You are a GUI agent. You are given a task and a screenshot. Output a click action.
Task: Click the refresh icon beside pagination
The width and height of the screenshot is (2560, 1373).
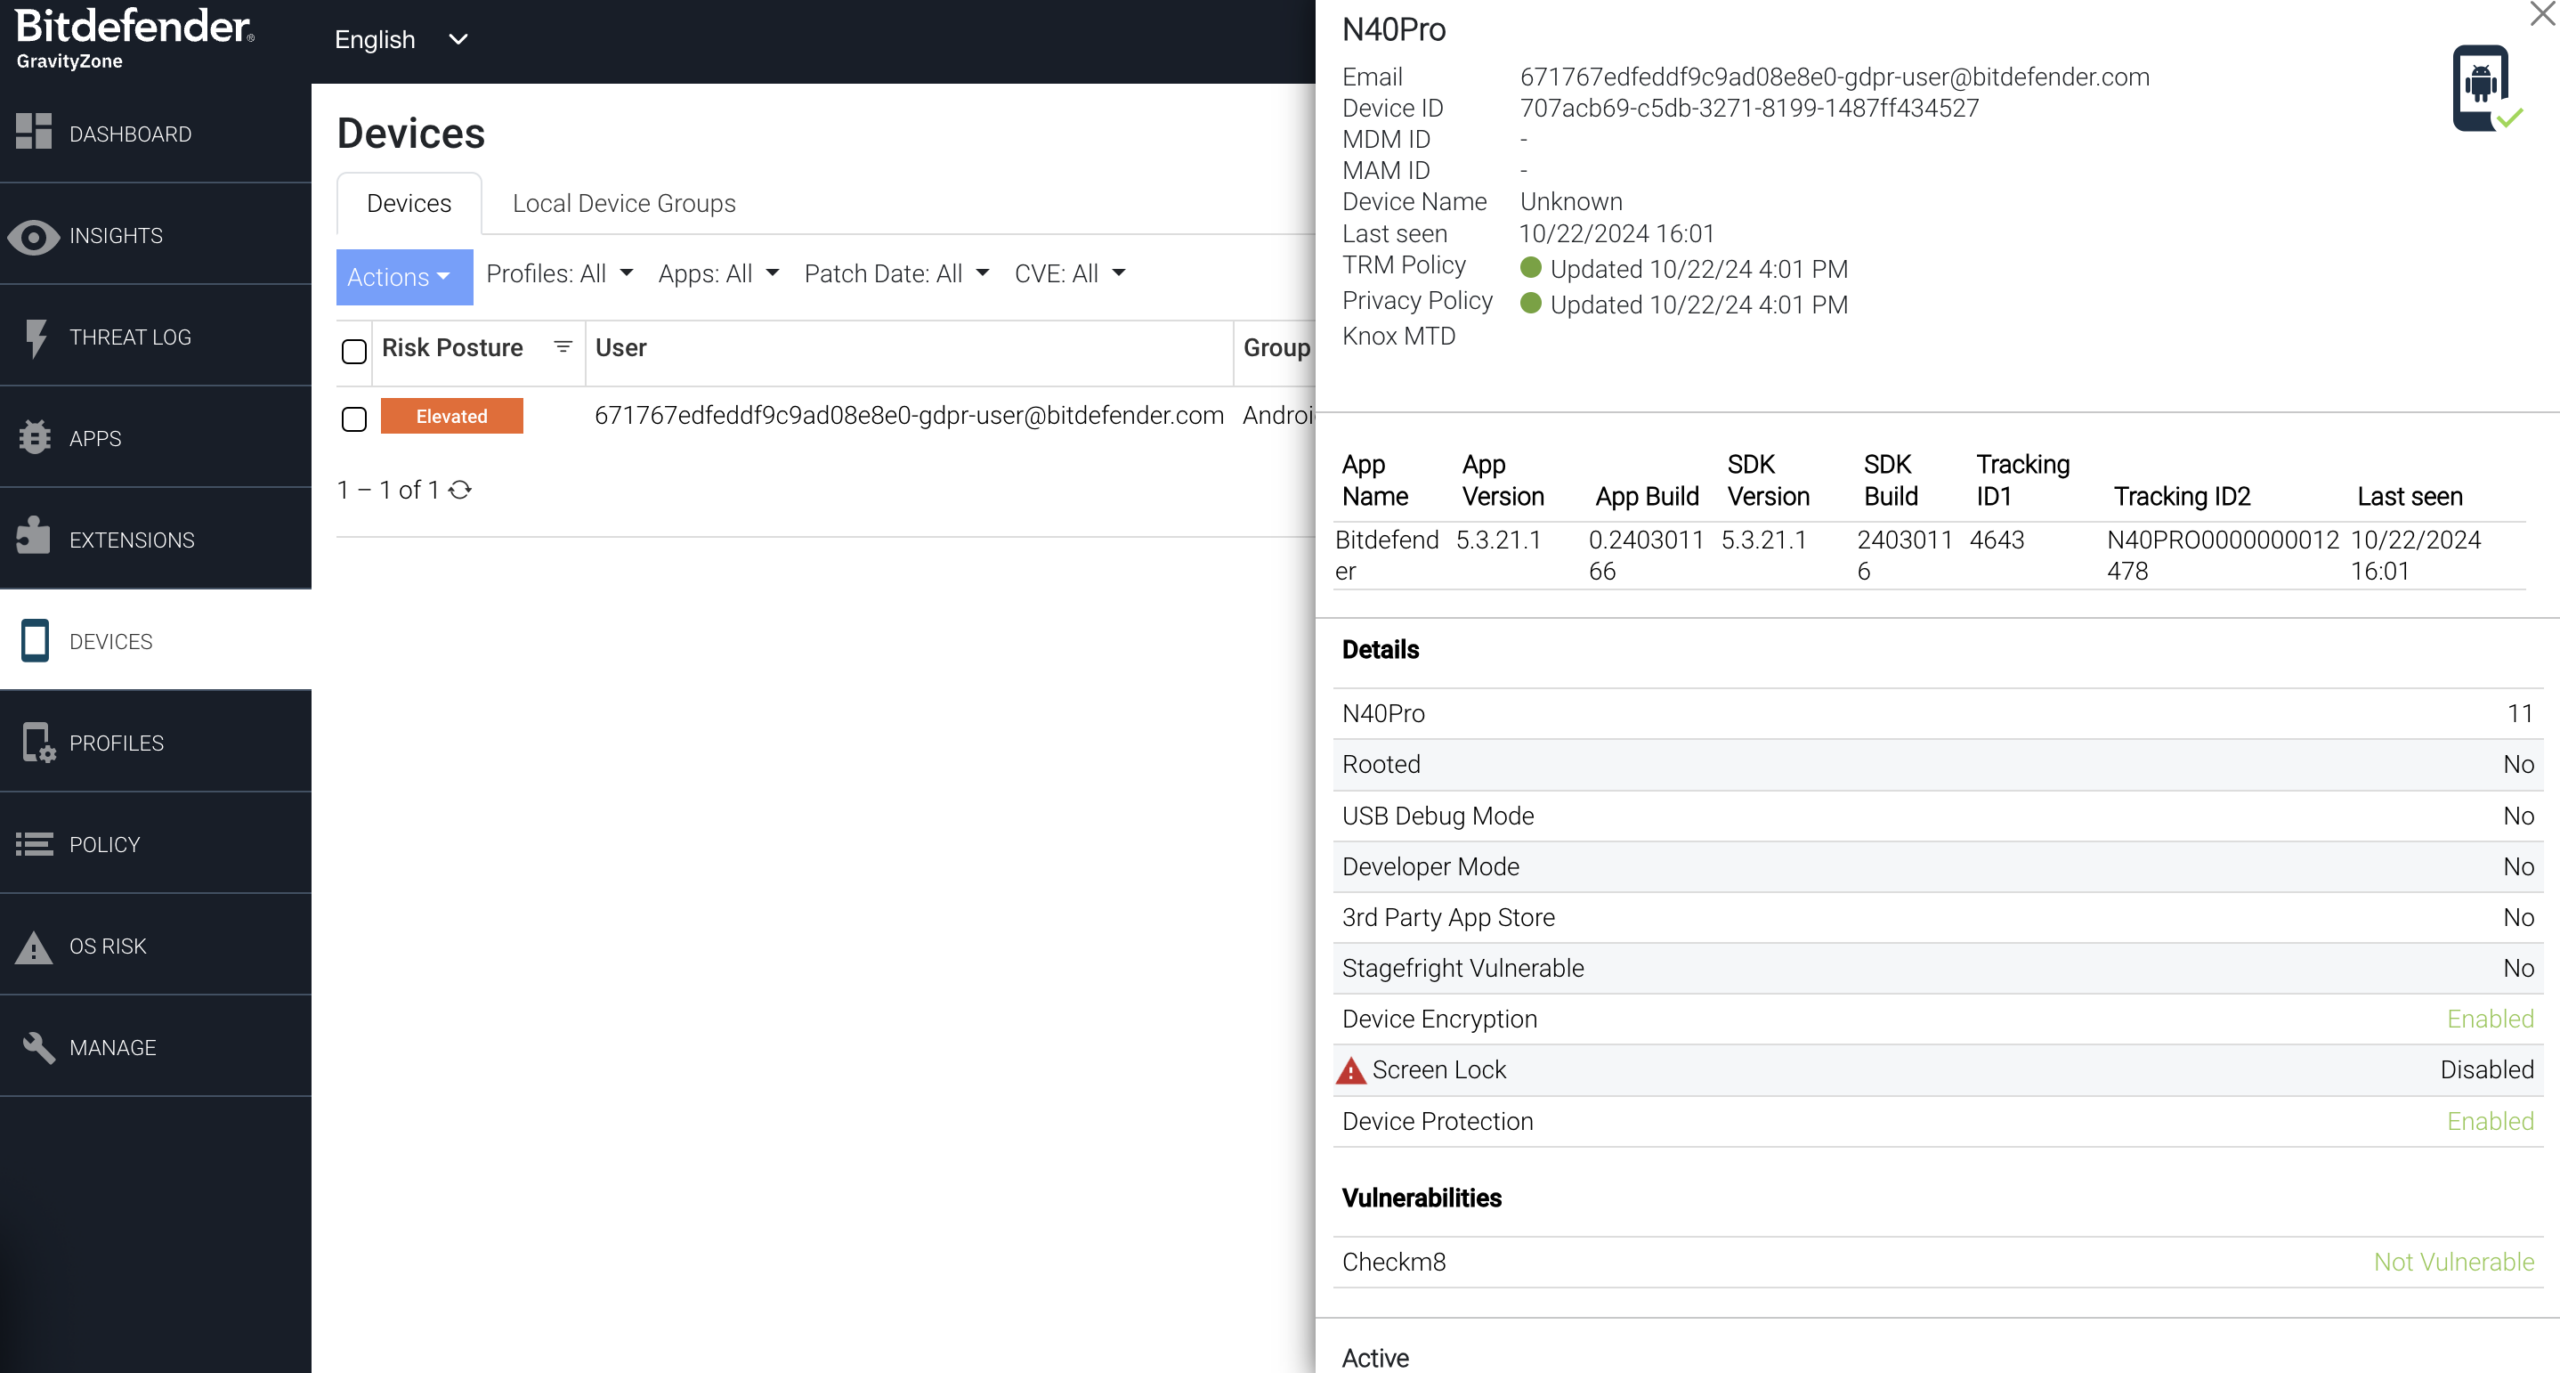[460, 490]
